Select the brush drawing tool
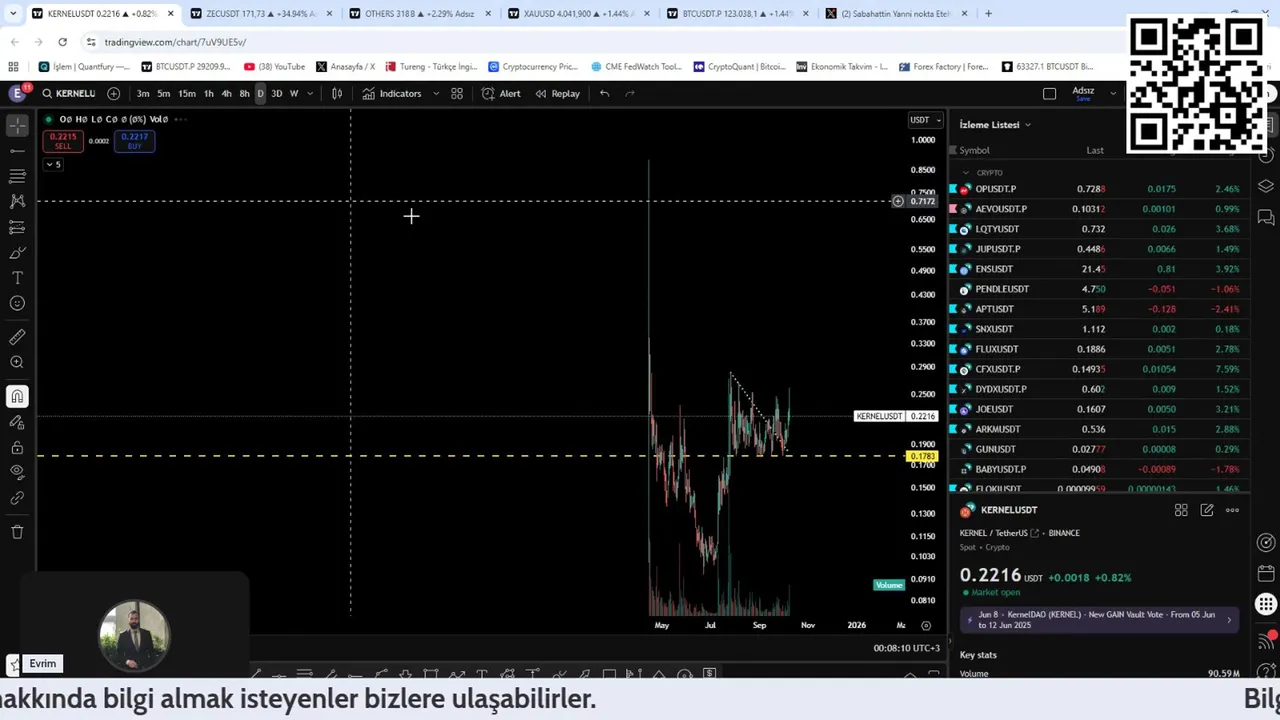 pyautogui.click(x=17, y=252)
